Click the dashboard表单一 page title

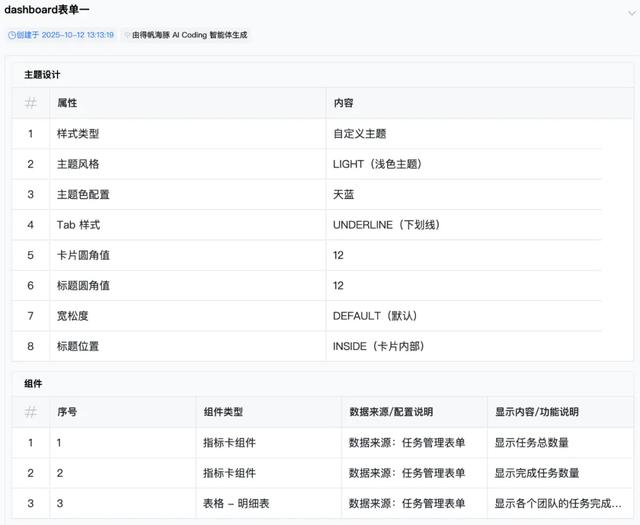click(47, 10)
